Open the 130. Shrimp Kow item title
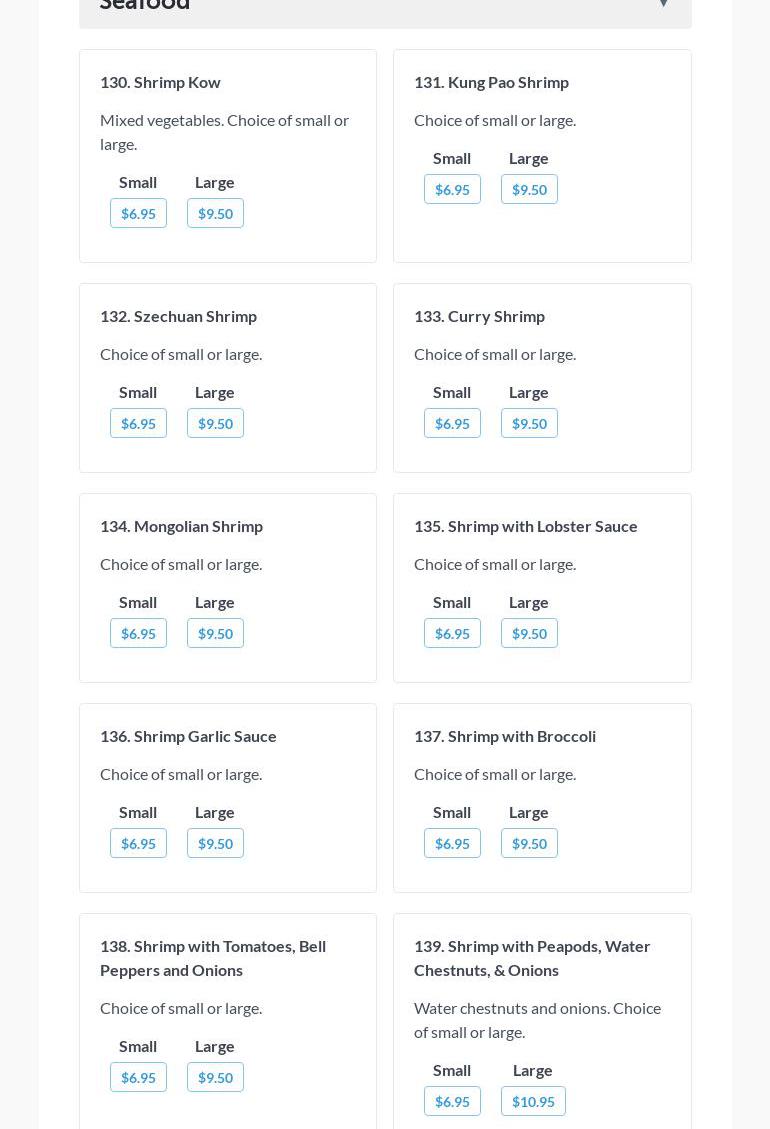 [x=160, y=82]
